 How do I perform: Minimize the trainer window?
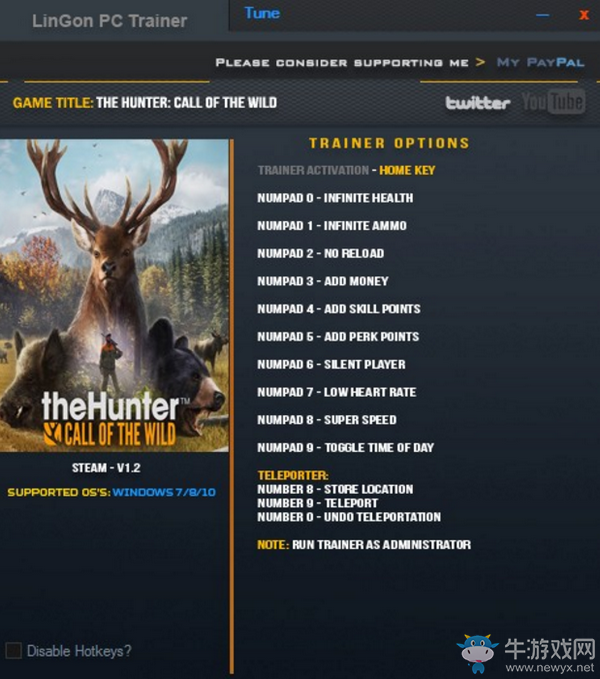click(x=542, y=15)
